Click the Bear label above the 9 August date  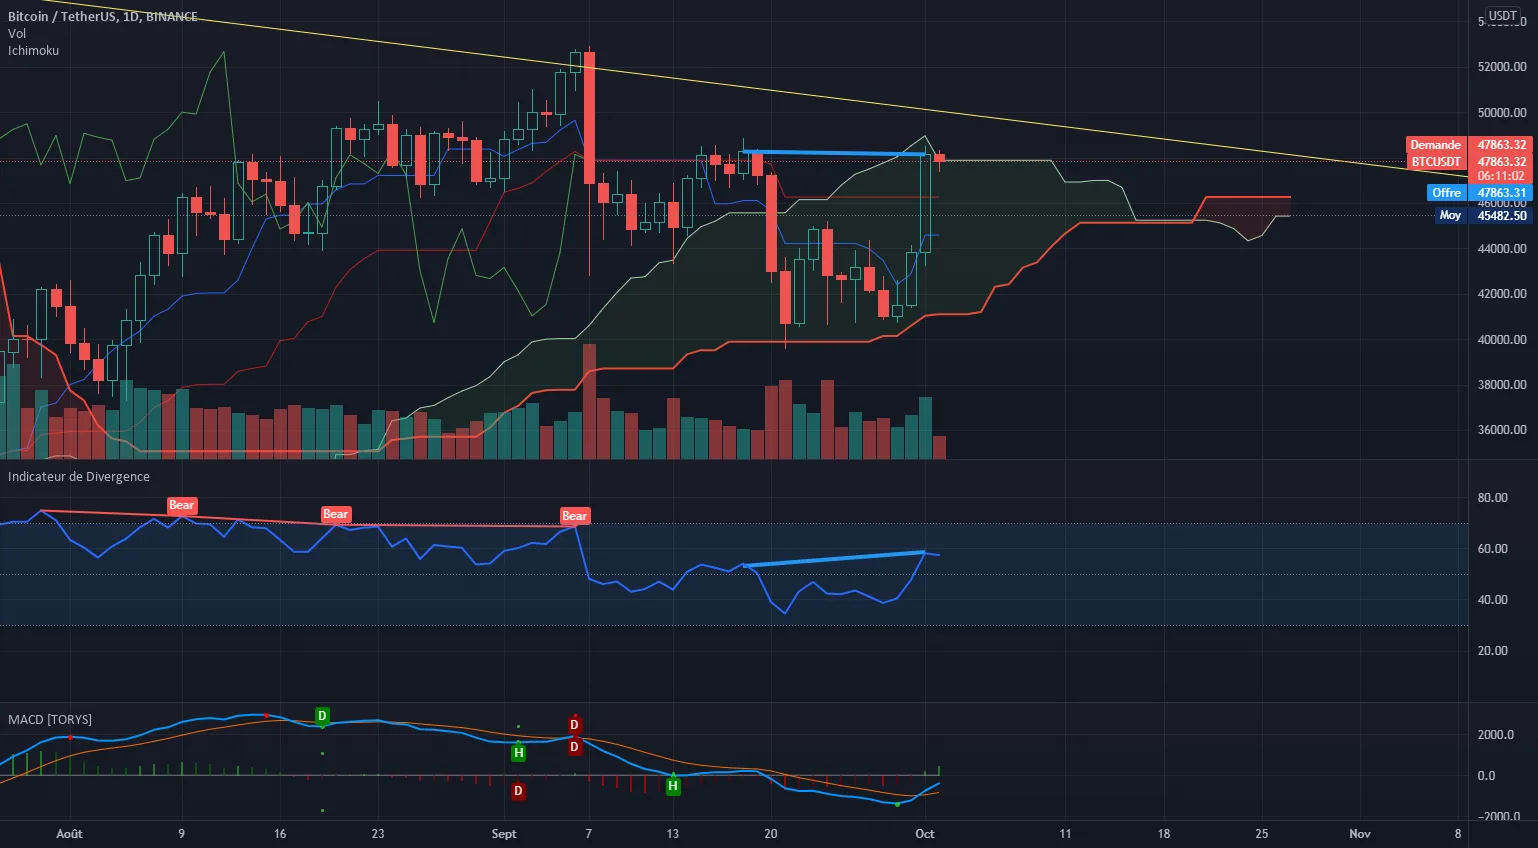pos(181,505)
